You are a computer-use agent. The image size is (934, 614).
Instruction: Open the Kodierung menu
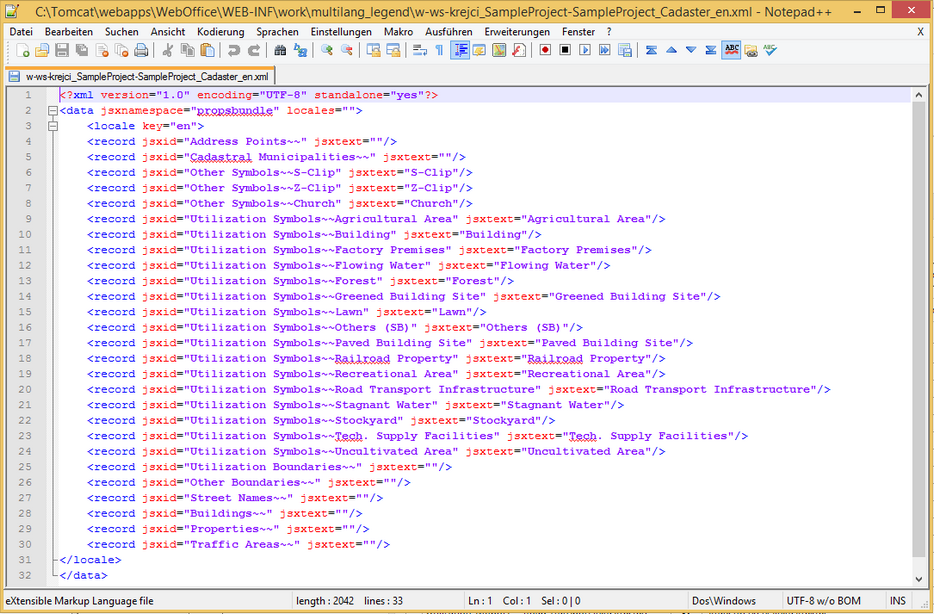click(220, 31)
